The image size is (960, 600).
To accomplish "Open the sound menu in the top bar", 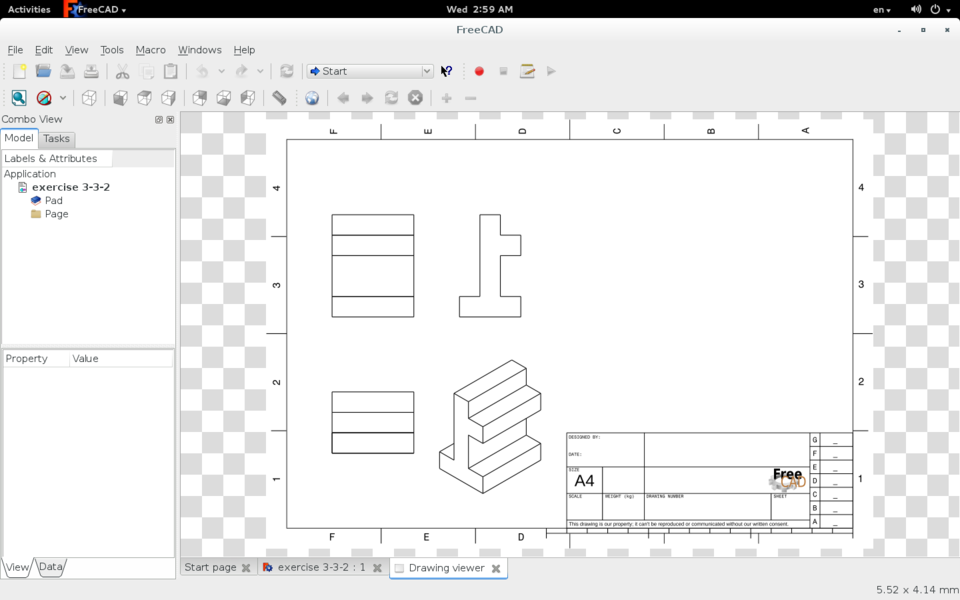I will tap(914, 9).
